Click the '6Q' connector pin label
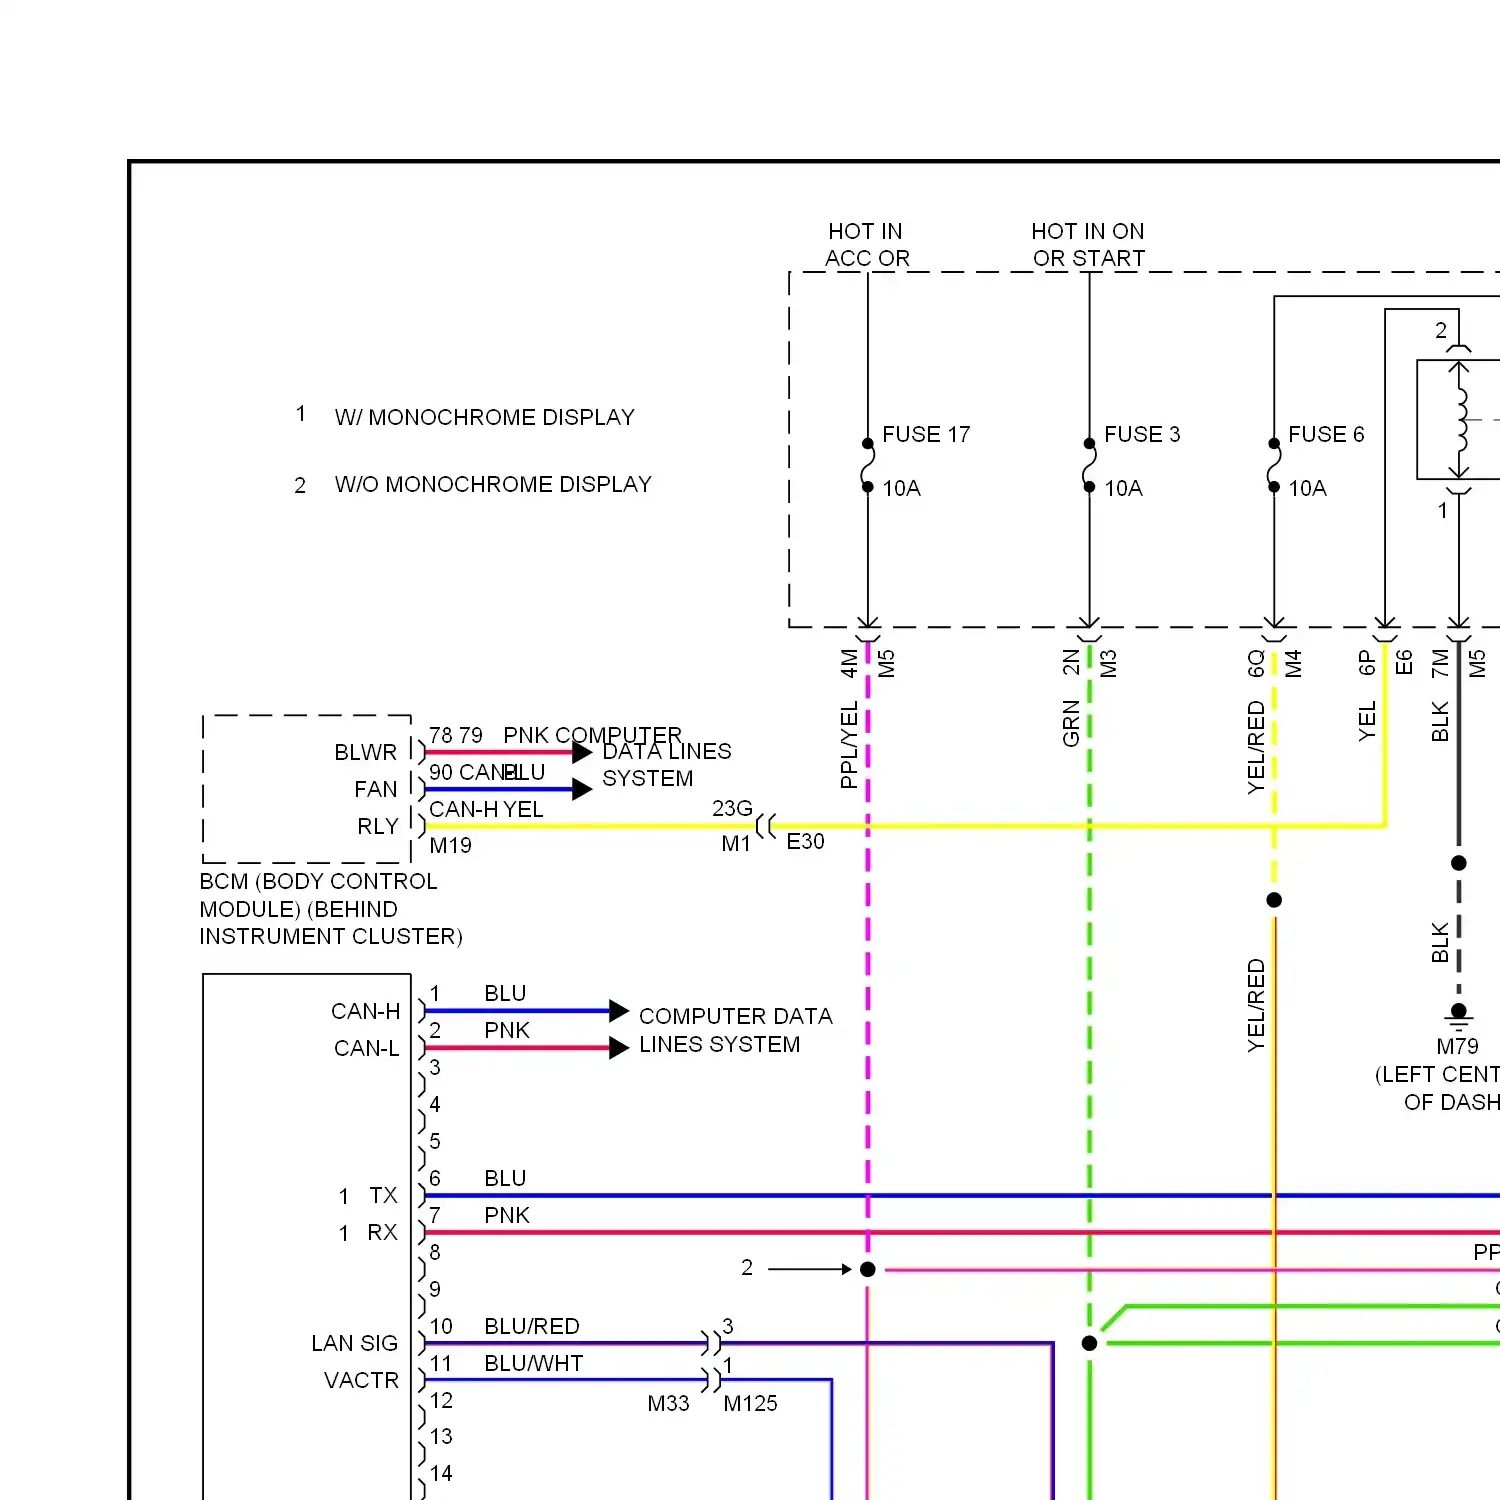Image resolution: width=1500 pixels, height=1500 pixels. [x=1256, y=664]
